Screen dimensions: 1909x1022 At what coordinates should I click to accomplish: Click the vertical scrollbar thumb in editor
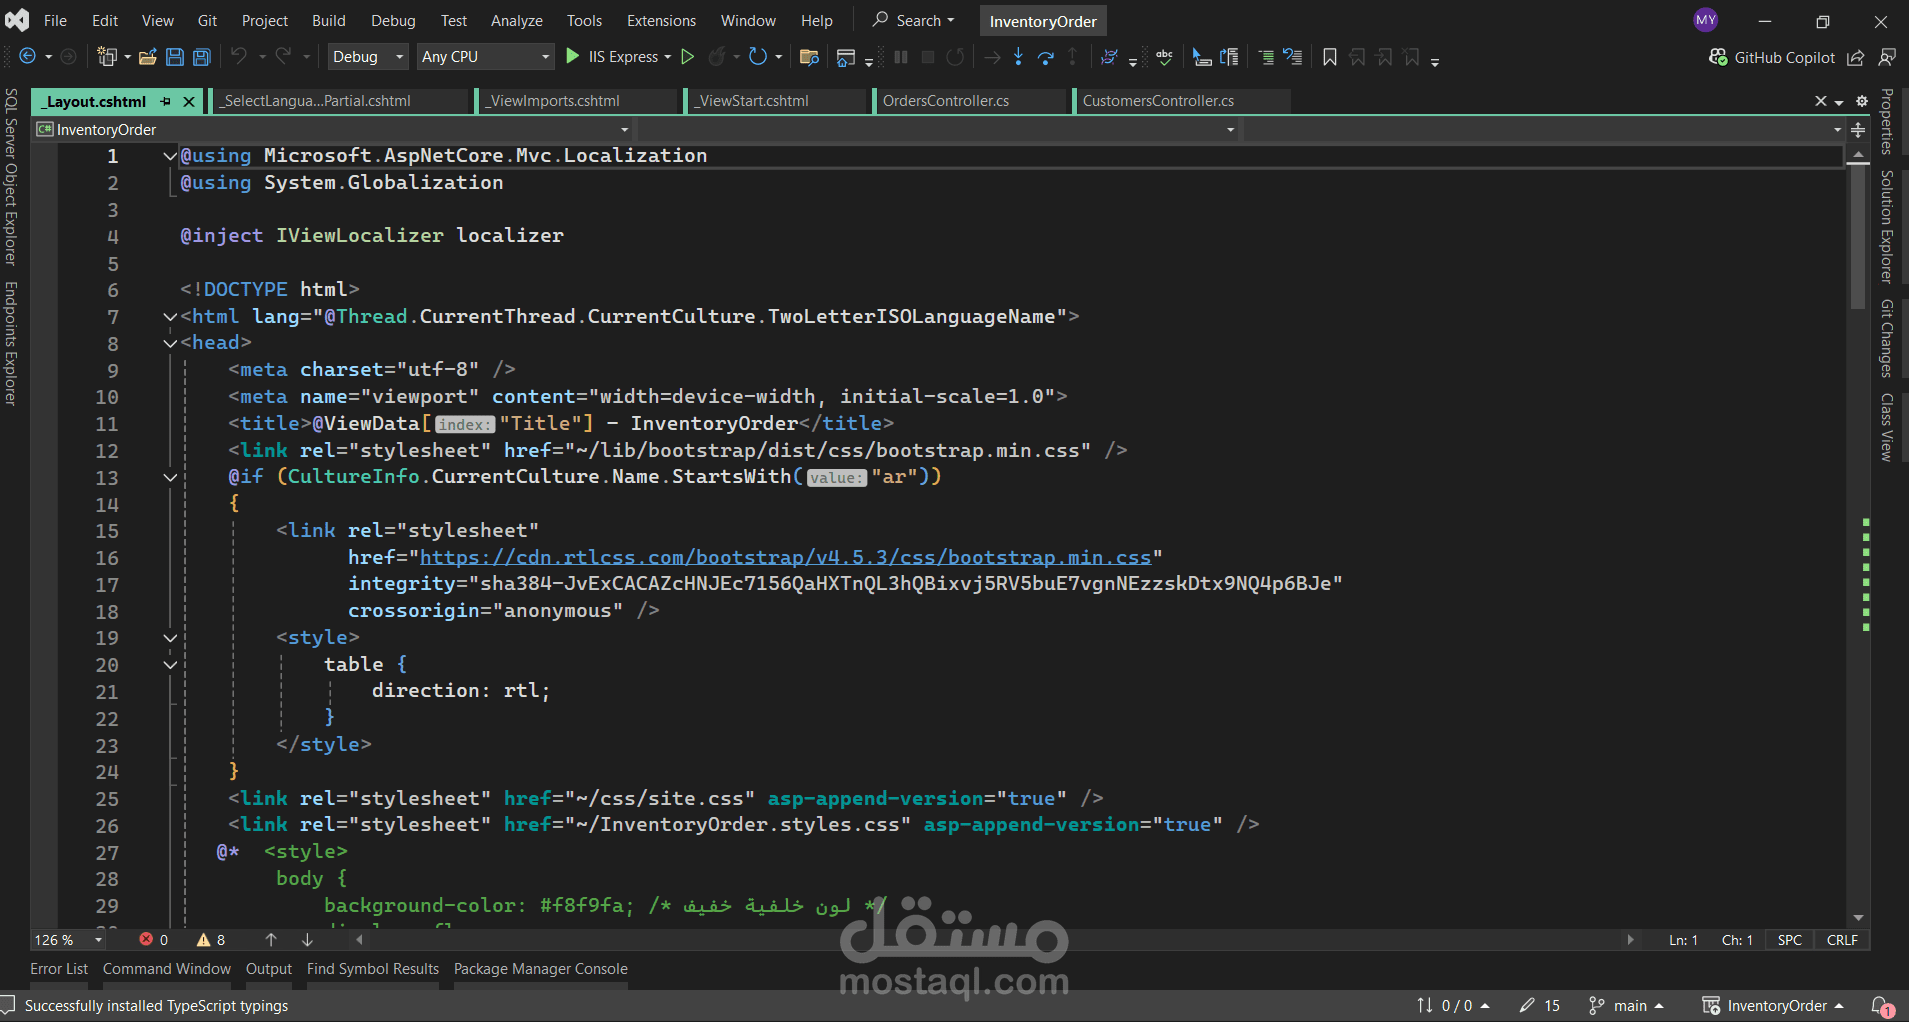tap(1858, 237)
